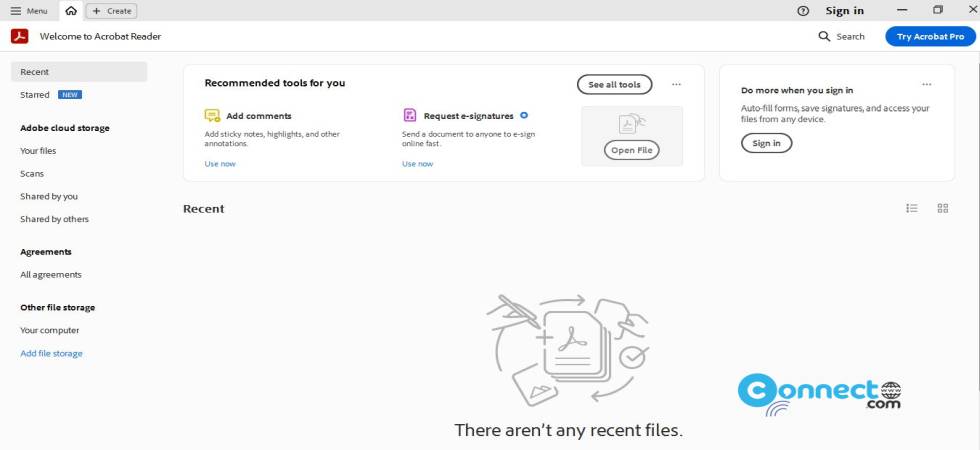Click the Add comments tool title
The height and width of the screenshot is (450, 980).
[259, 116]
